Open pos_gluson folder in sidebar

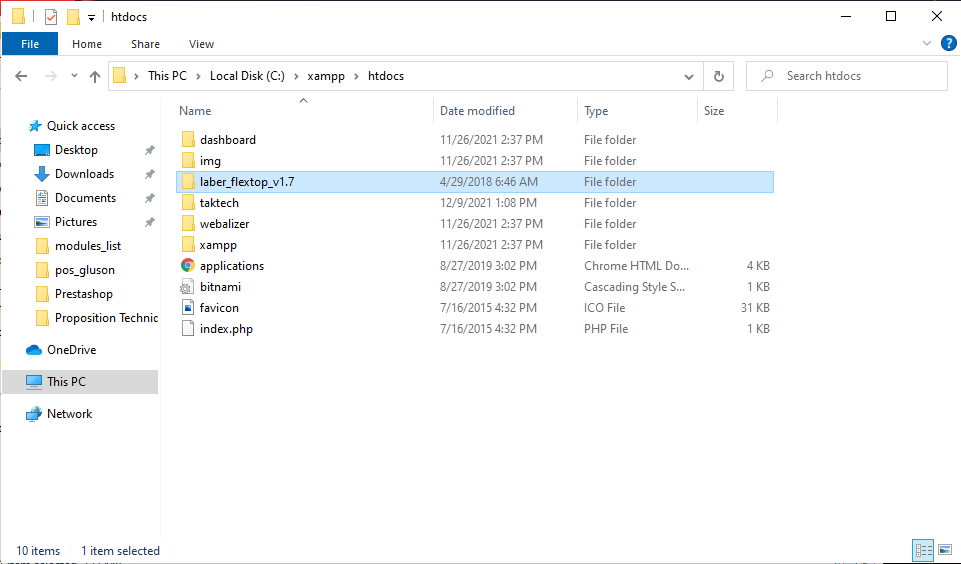[x=85, y=270]
